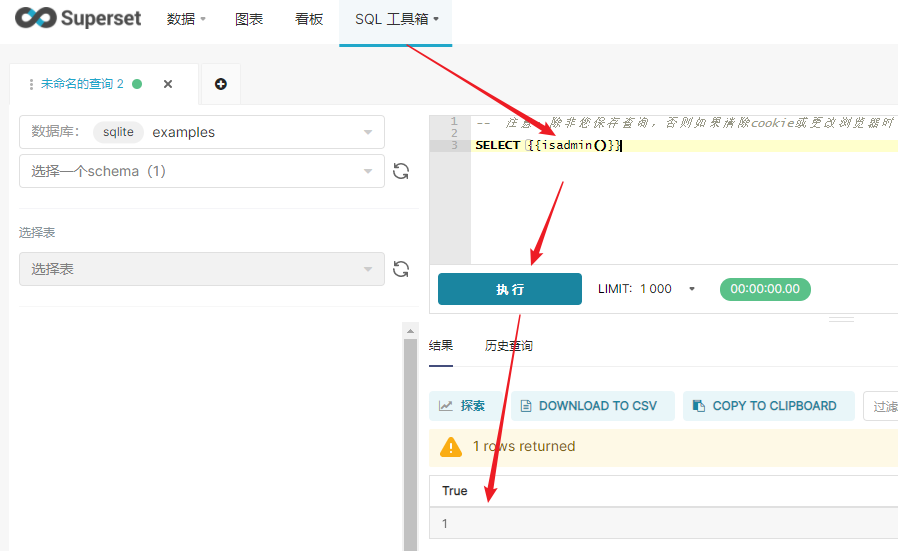Screen dimensions: 898x551
Task: Go to the 图表 page
Action: click(249, 19)
